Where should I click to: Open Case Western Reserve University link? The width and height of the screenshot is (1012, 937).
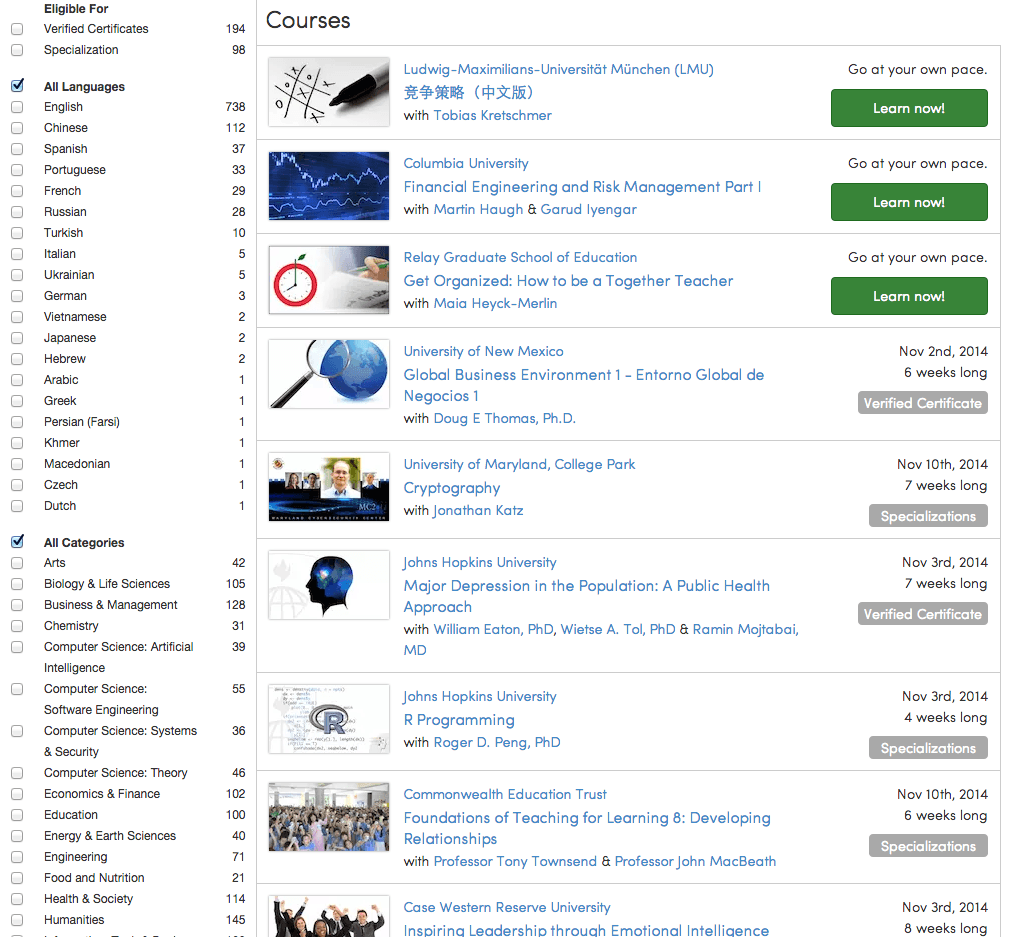507,907
